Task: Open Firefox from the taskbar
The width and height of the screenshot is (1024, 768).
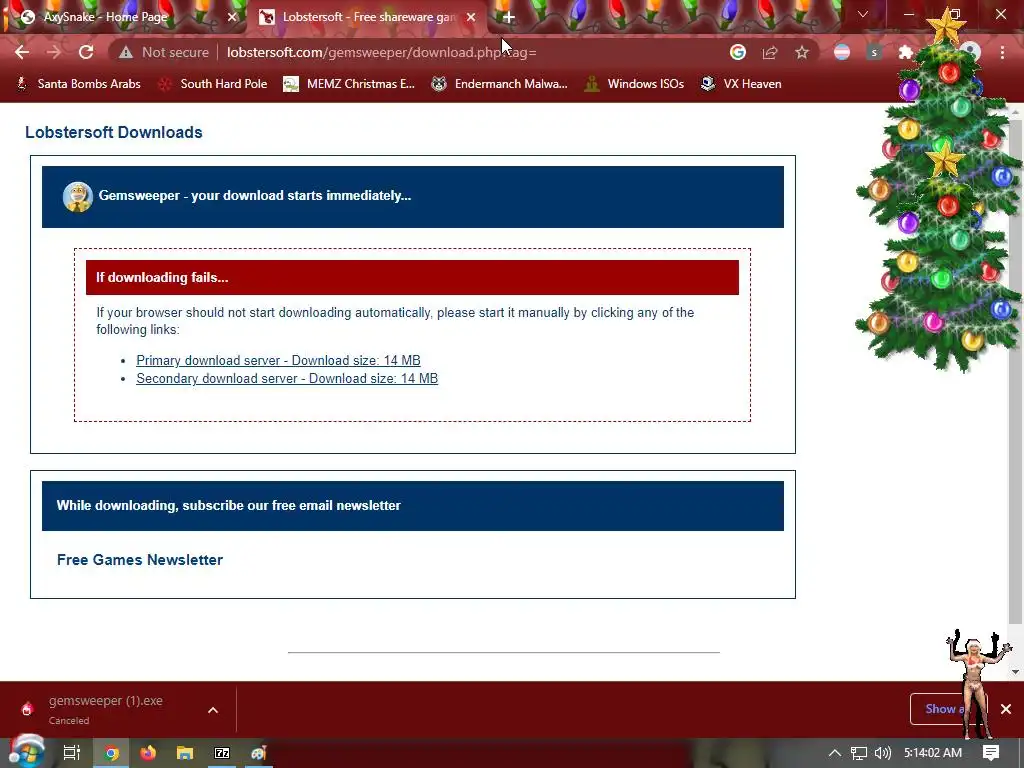Action: (x=148, y=753)
